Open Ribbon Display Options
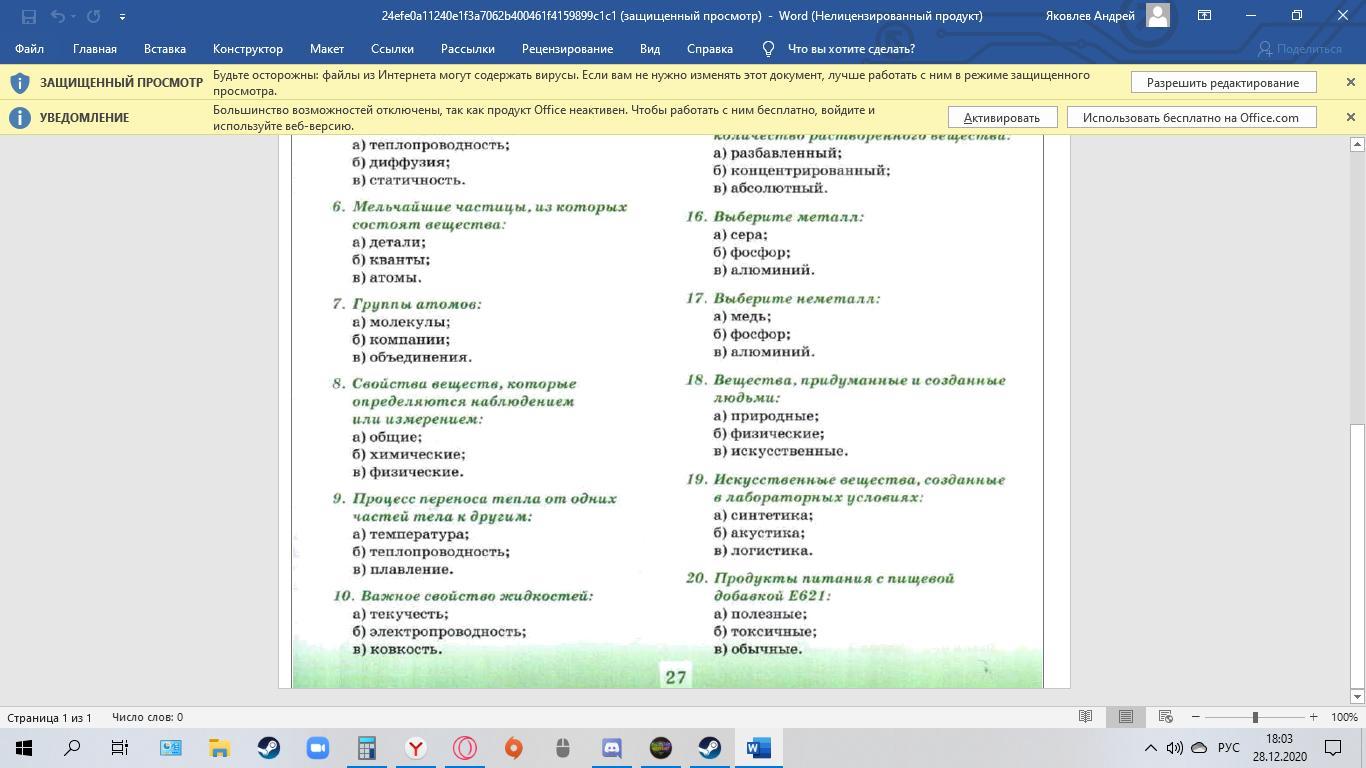This screenshot has height=768, width=1366. 1205,16
